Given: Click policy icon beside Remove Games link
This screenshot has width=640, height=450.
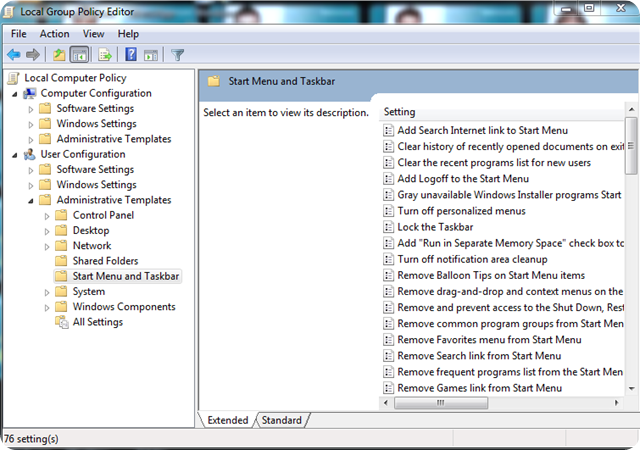Looking at the screenshot, I should tap(388, 388).
